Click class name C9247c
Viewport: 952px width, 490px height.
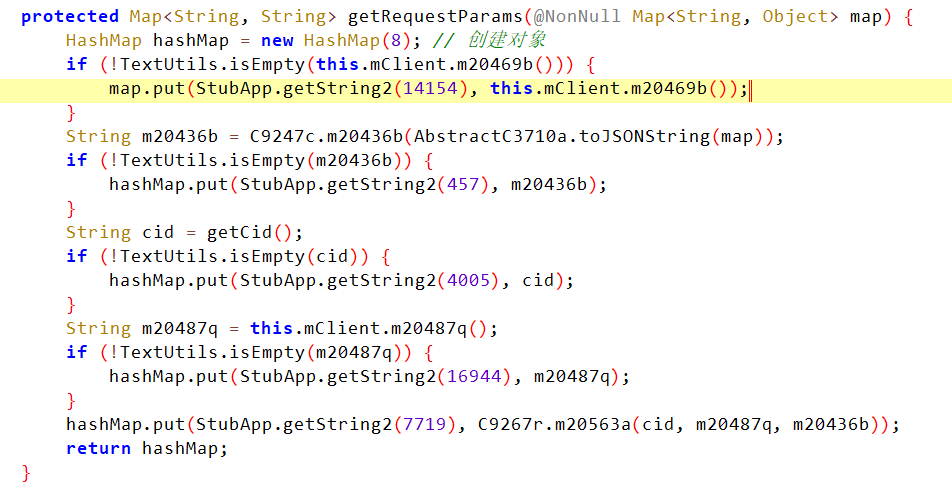click(x=283, y=137)
